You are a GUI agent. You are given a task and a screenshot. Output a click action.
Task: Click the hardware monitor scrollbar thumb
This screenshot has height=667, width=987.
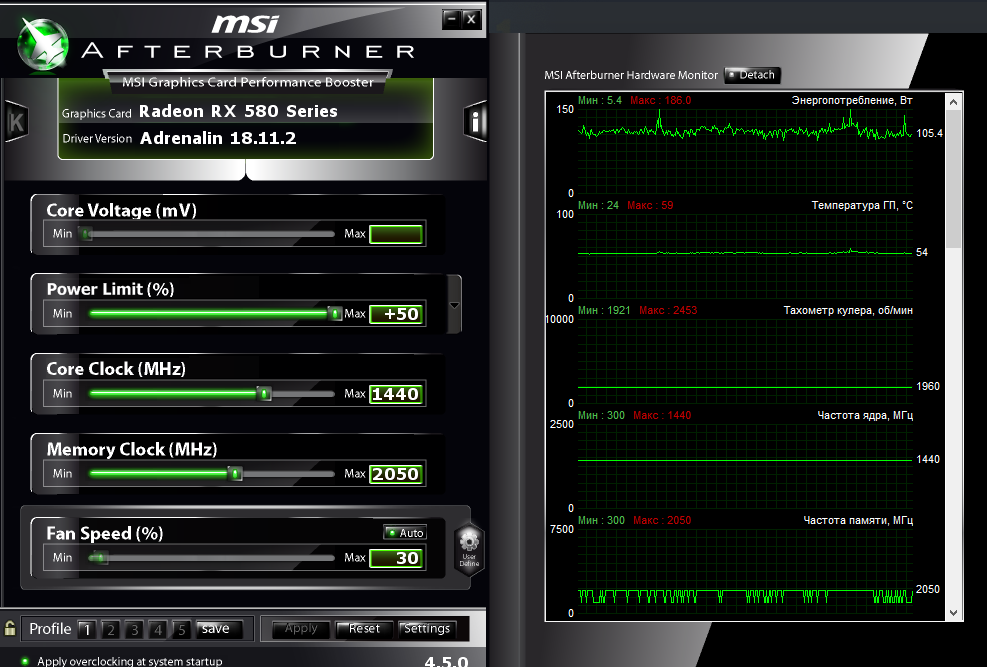click(954, 179)
